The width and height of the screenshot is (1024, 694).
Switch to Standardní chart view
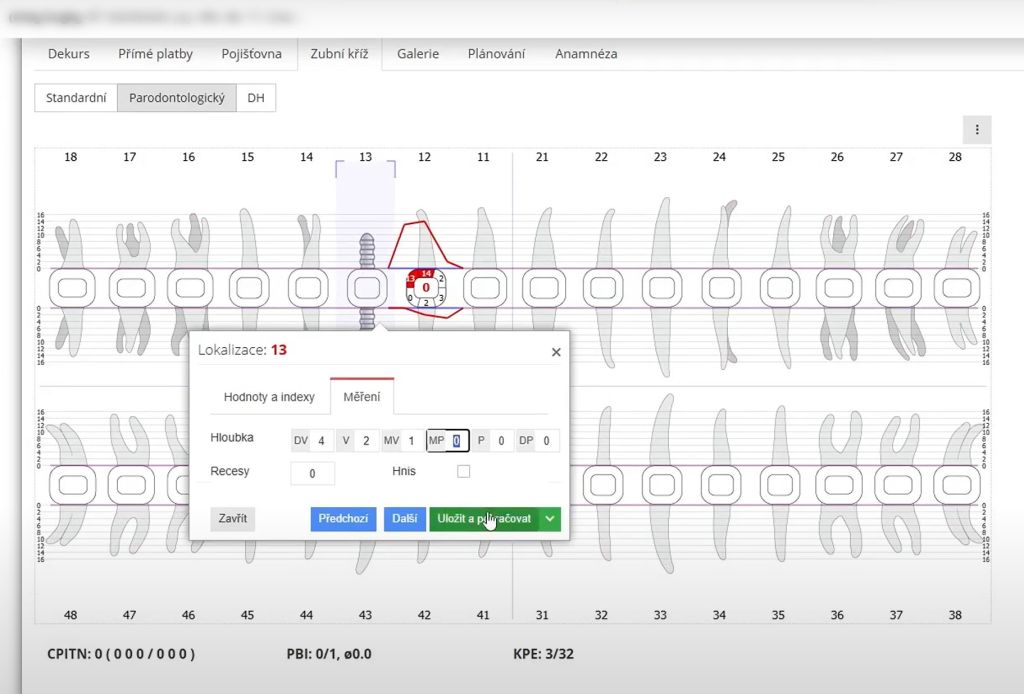tap(76, 98)
